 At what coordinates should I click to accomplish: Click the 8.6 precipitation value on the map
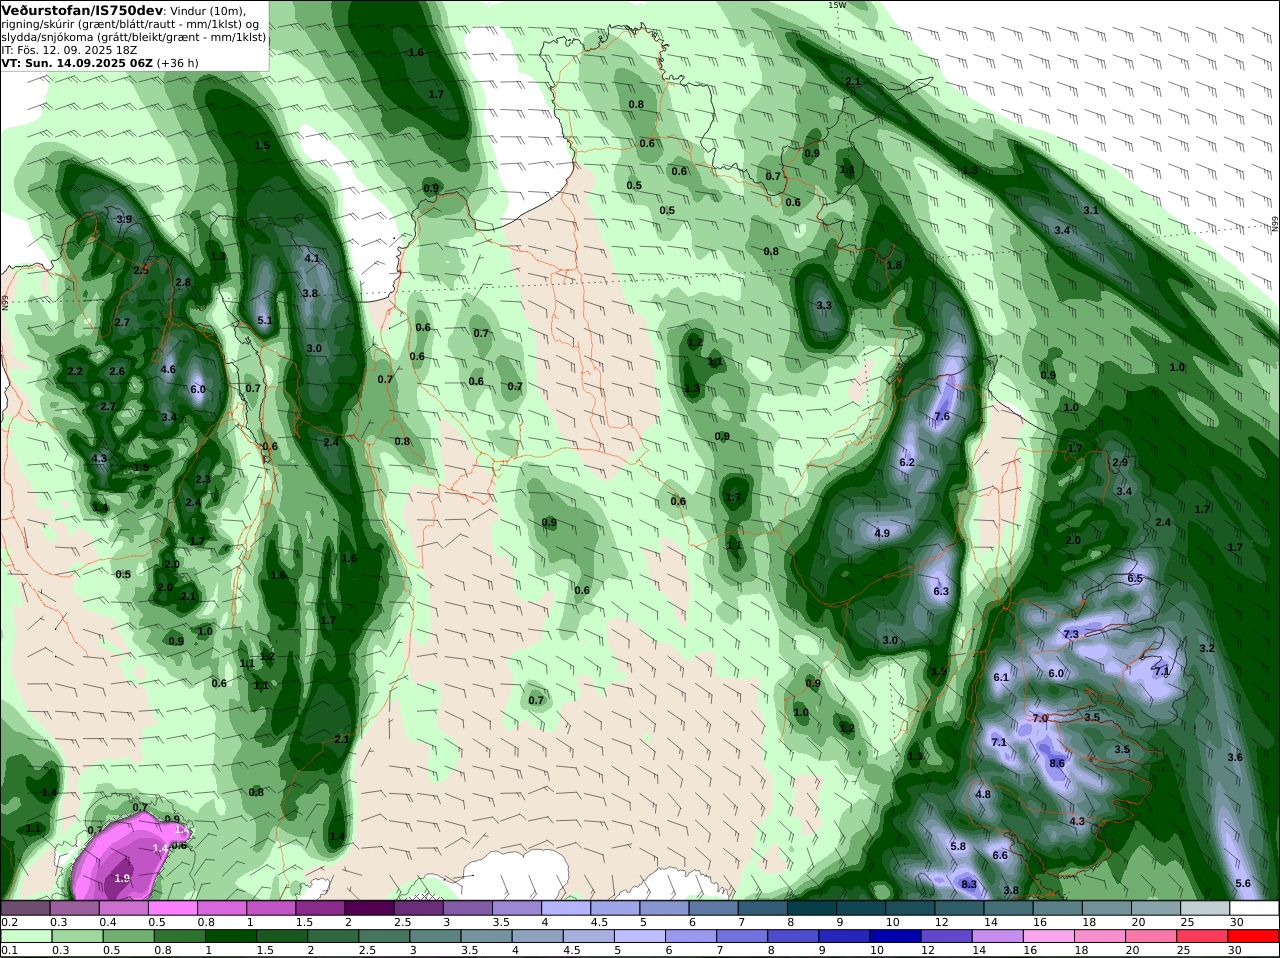point(1057,763)
